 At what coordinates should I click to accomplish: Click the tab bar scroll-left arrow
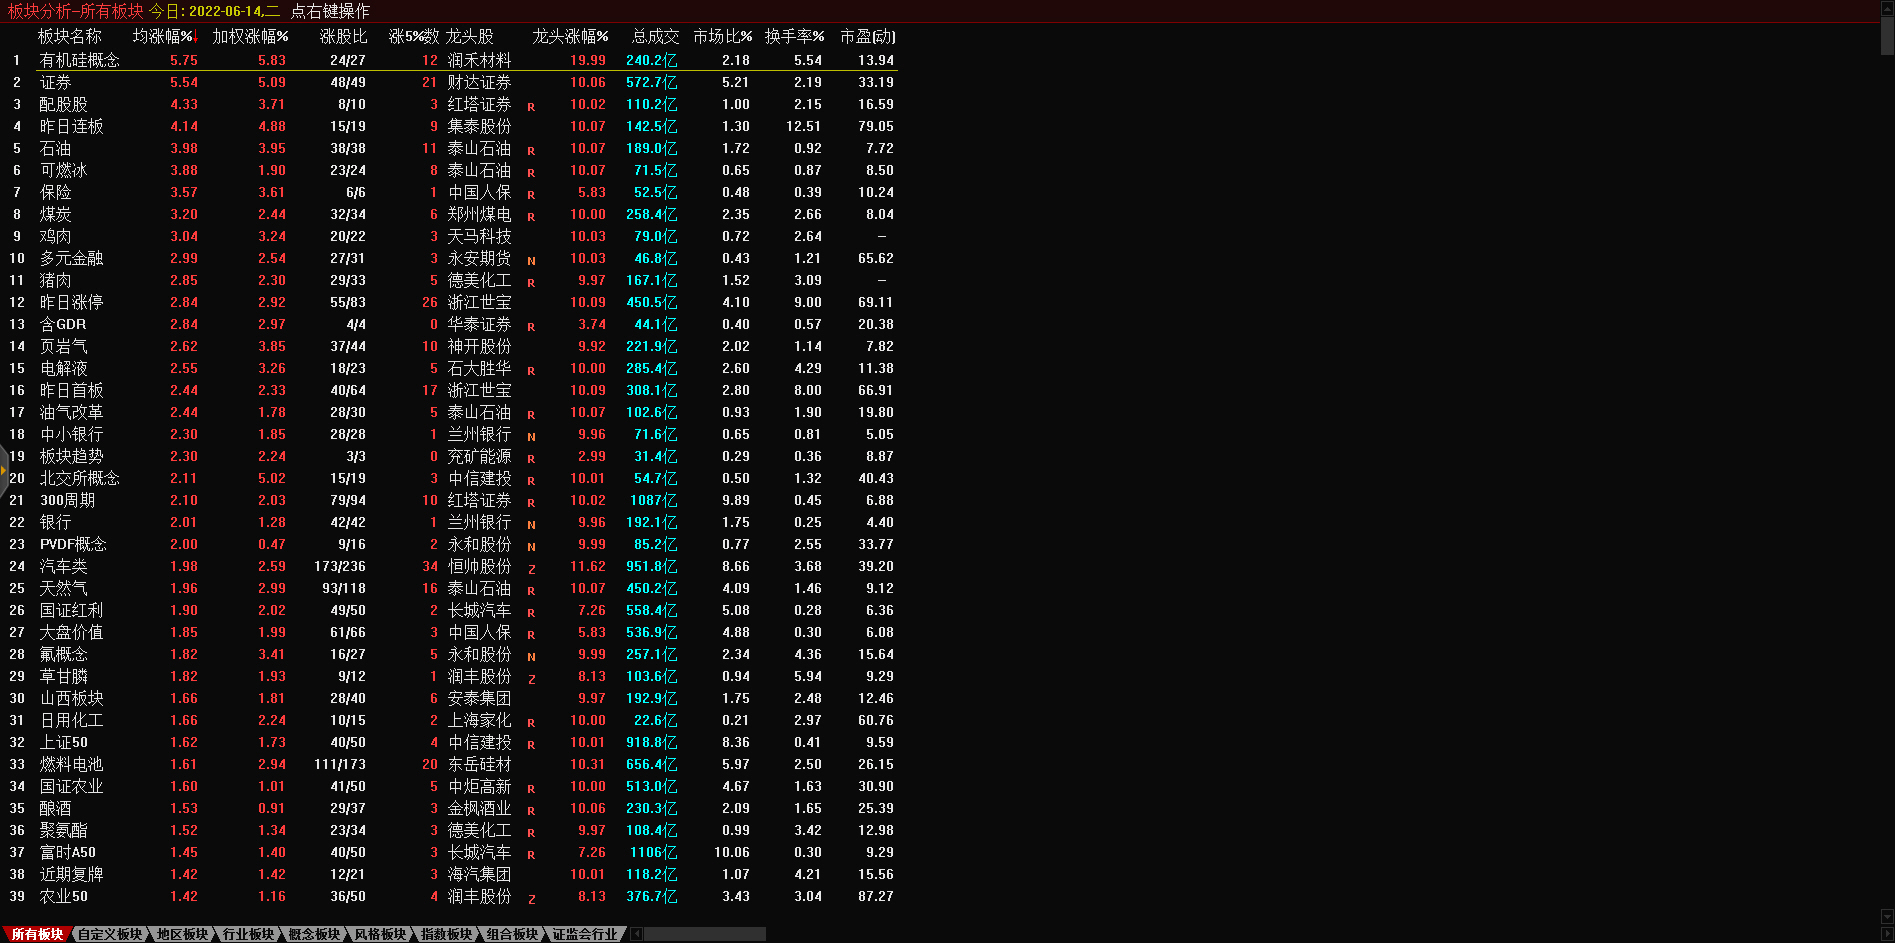pyautogui.click(x=637, y=934)
